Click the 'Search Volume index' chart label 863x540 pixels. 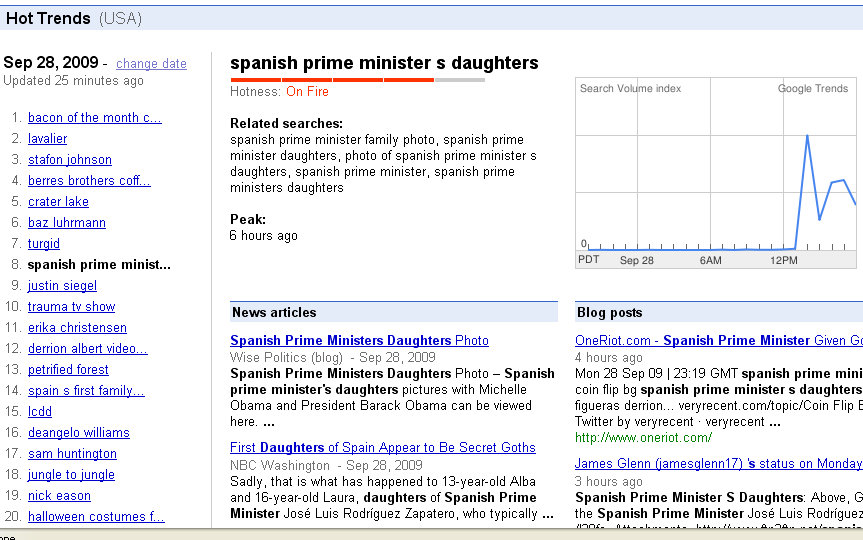pos(630,89)
